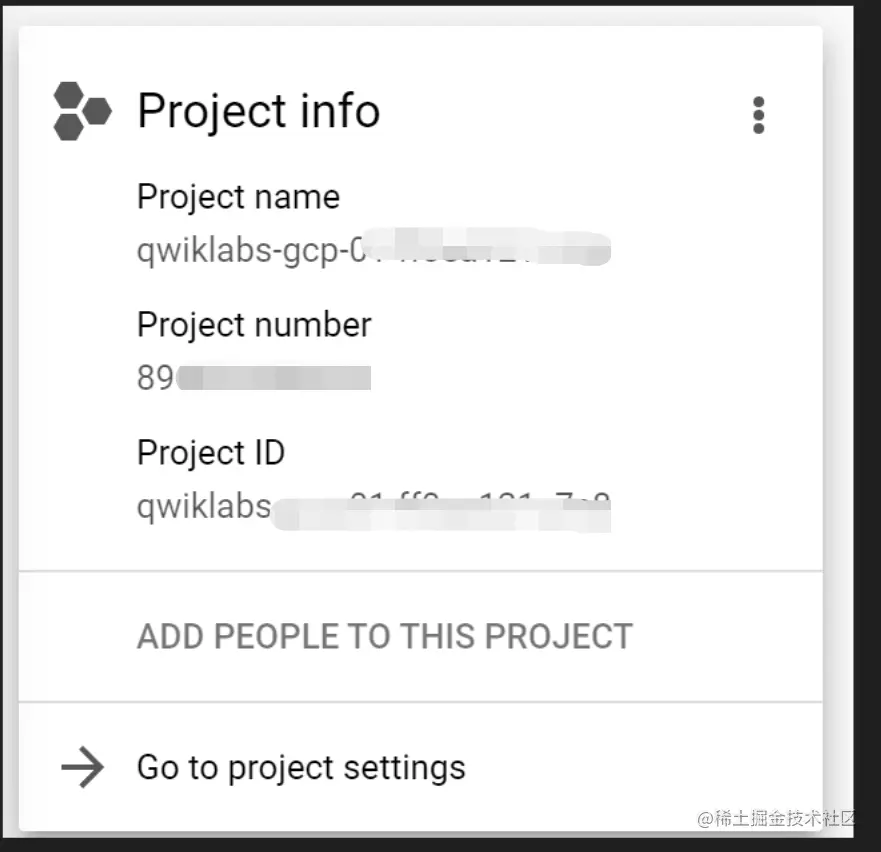The image size is (881, 852).
Task: Select the Project number label
Action: 254,325
